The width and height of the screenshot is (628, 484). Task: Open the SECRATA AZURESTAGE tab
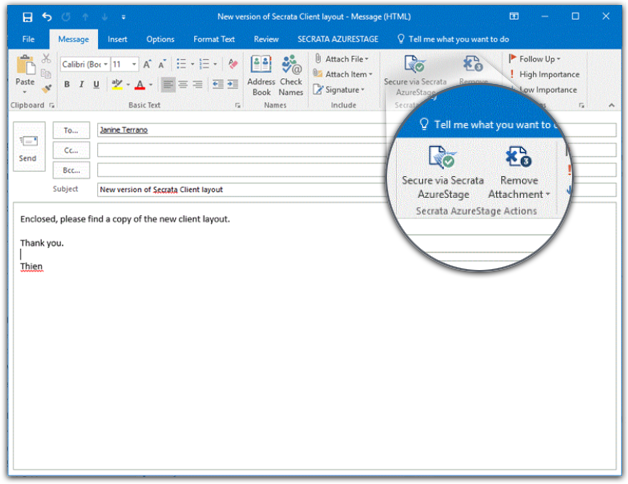point(338,39)
